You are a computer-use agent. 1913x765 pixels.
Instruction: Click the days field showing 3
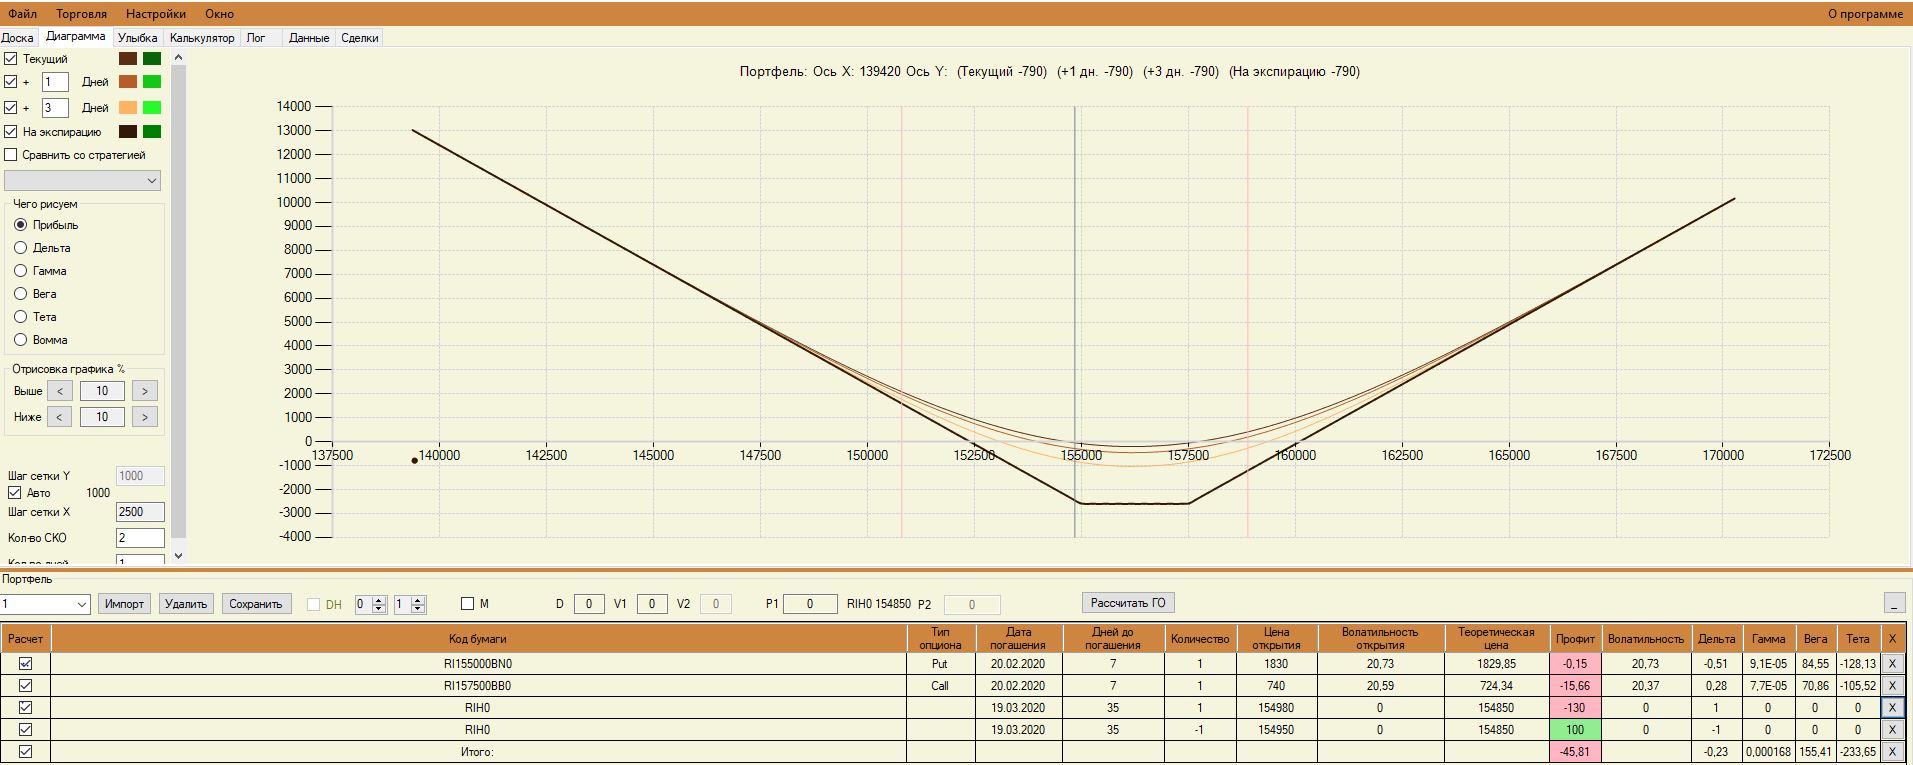pyautogui.click(x=55, y=108)
